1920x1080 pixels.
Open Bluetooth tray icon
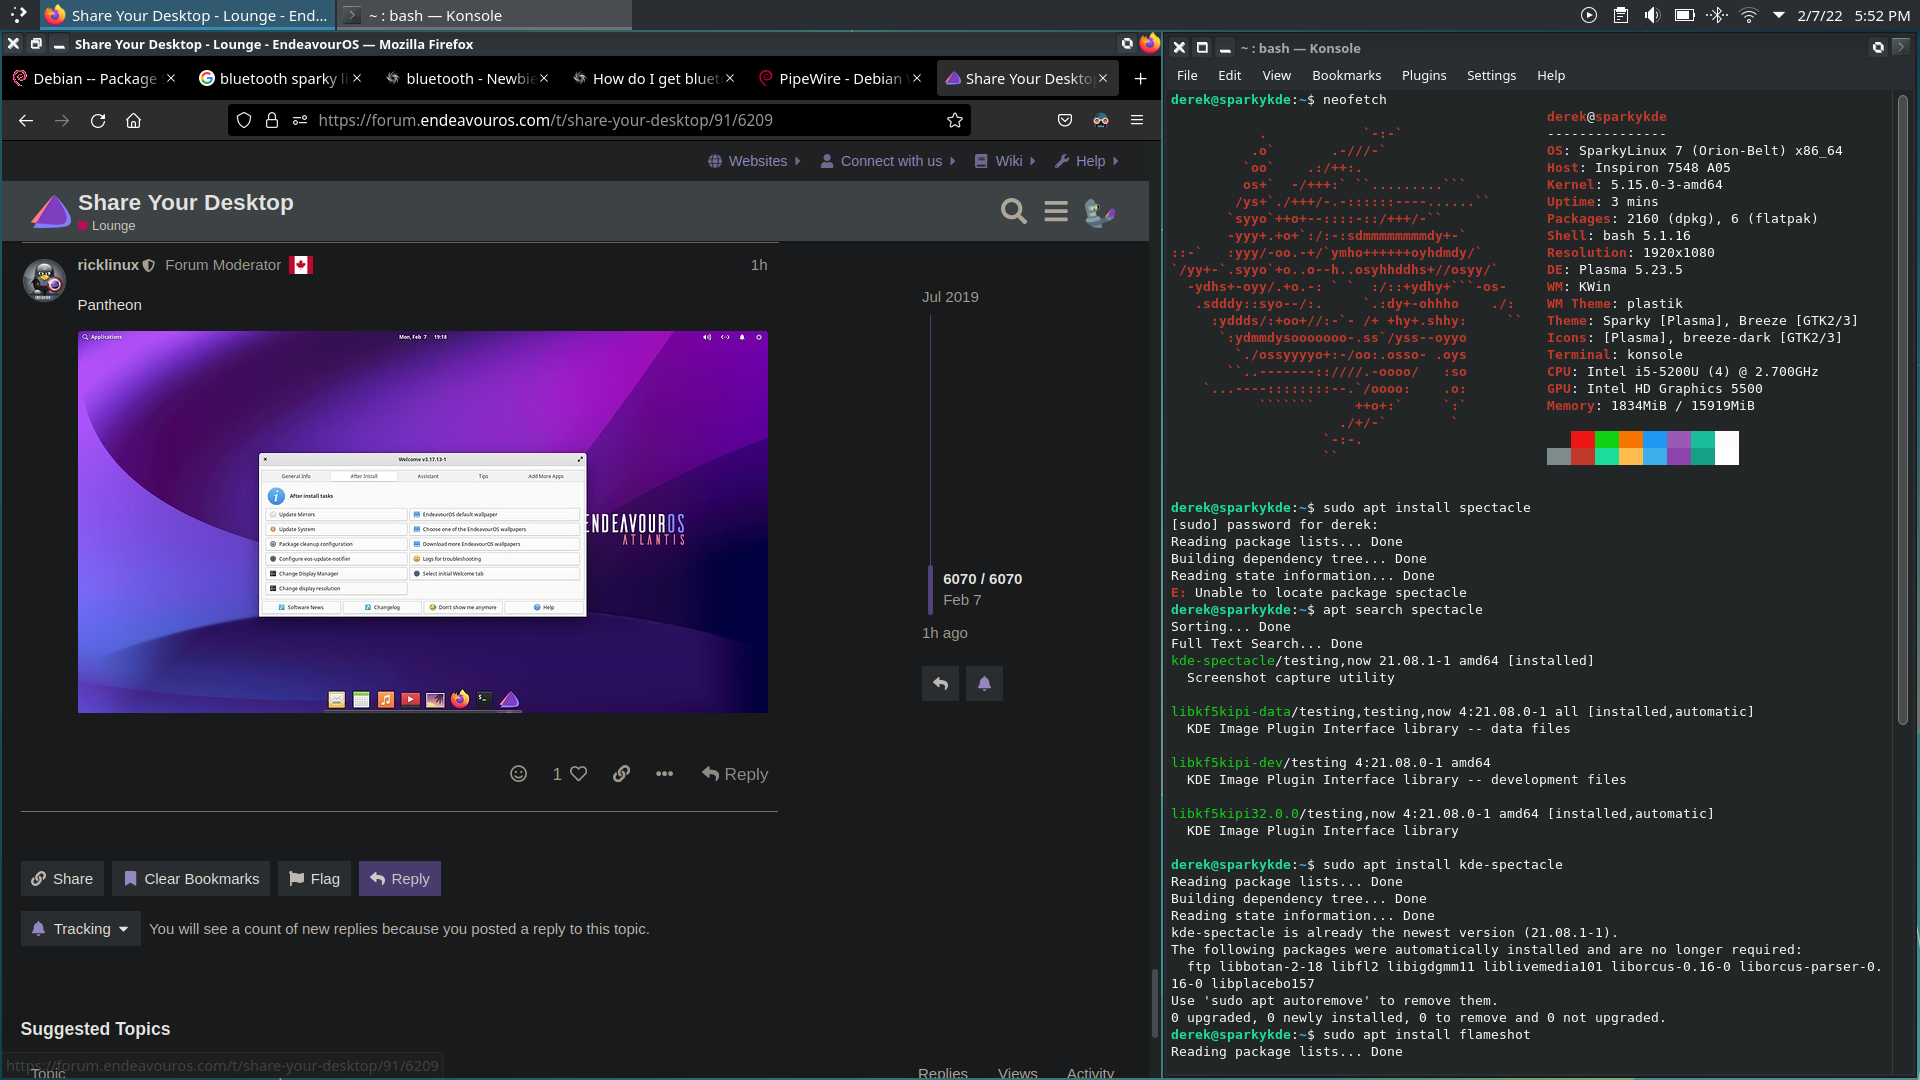(1717, 15)
